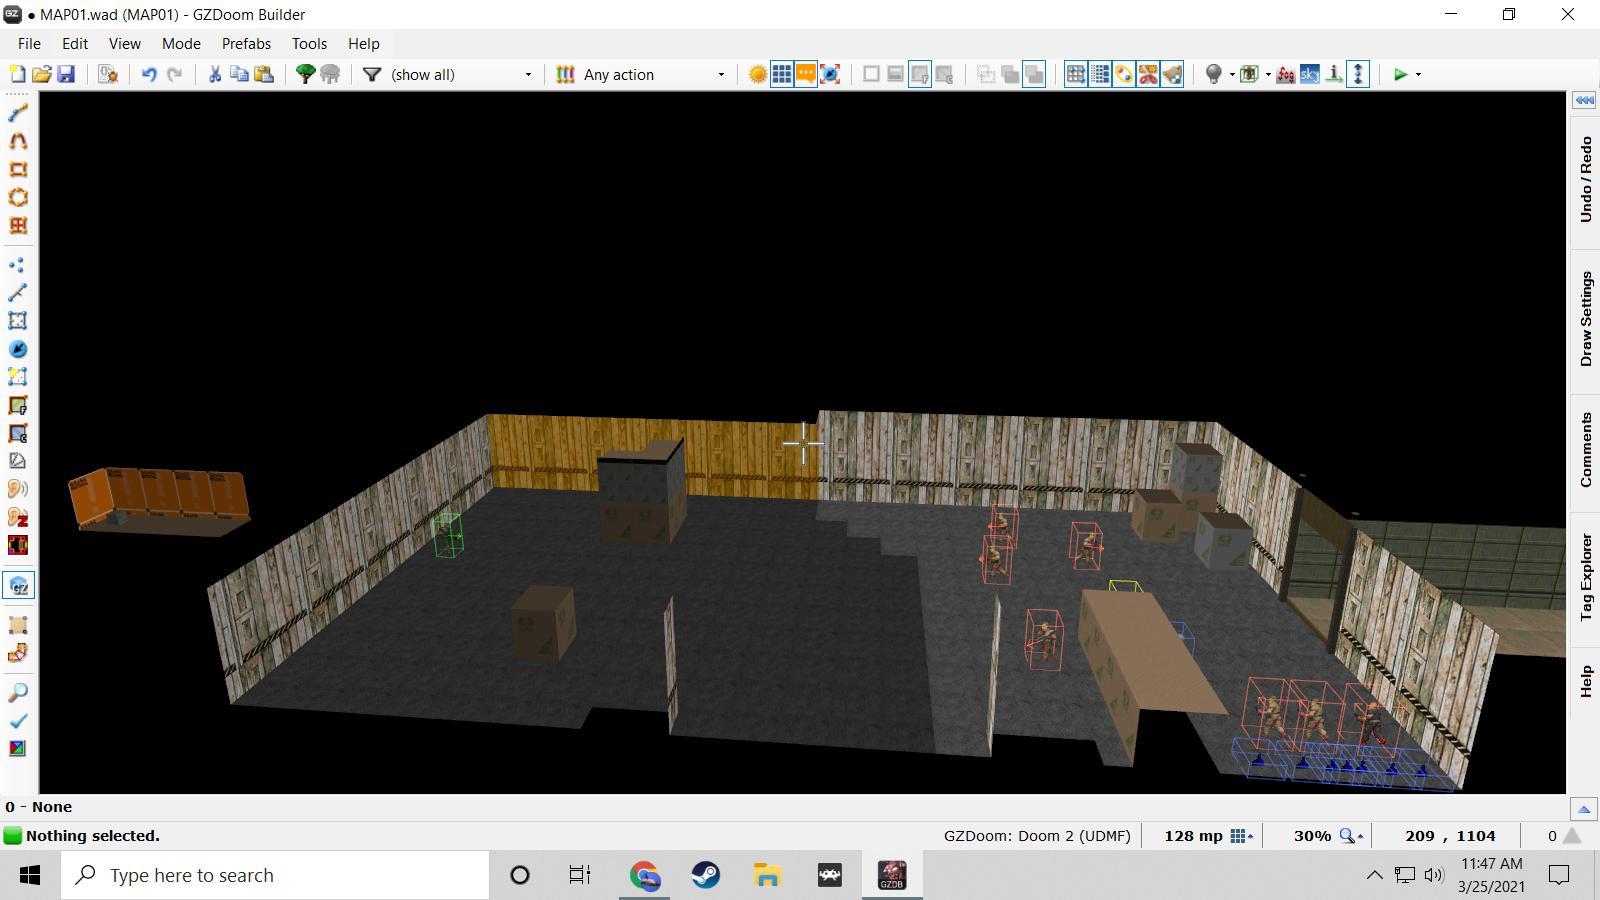This screenshot has width=1600, height=900.
Task: Pick the Draw Grid tool
Action: 18,225
